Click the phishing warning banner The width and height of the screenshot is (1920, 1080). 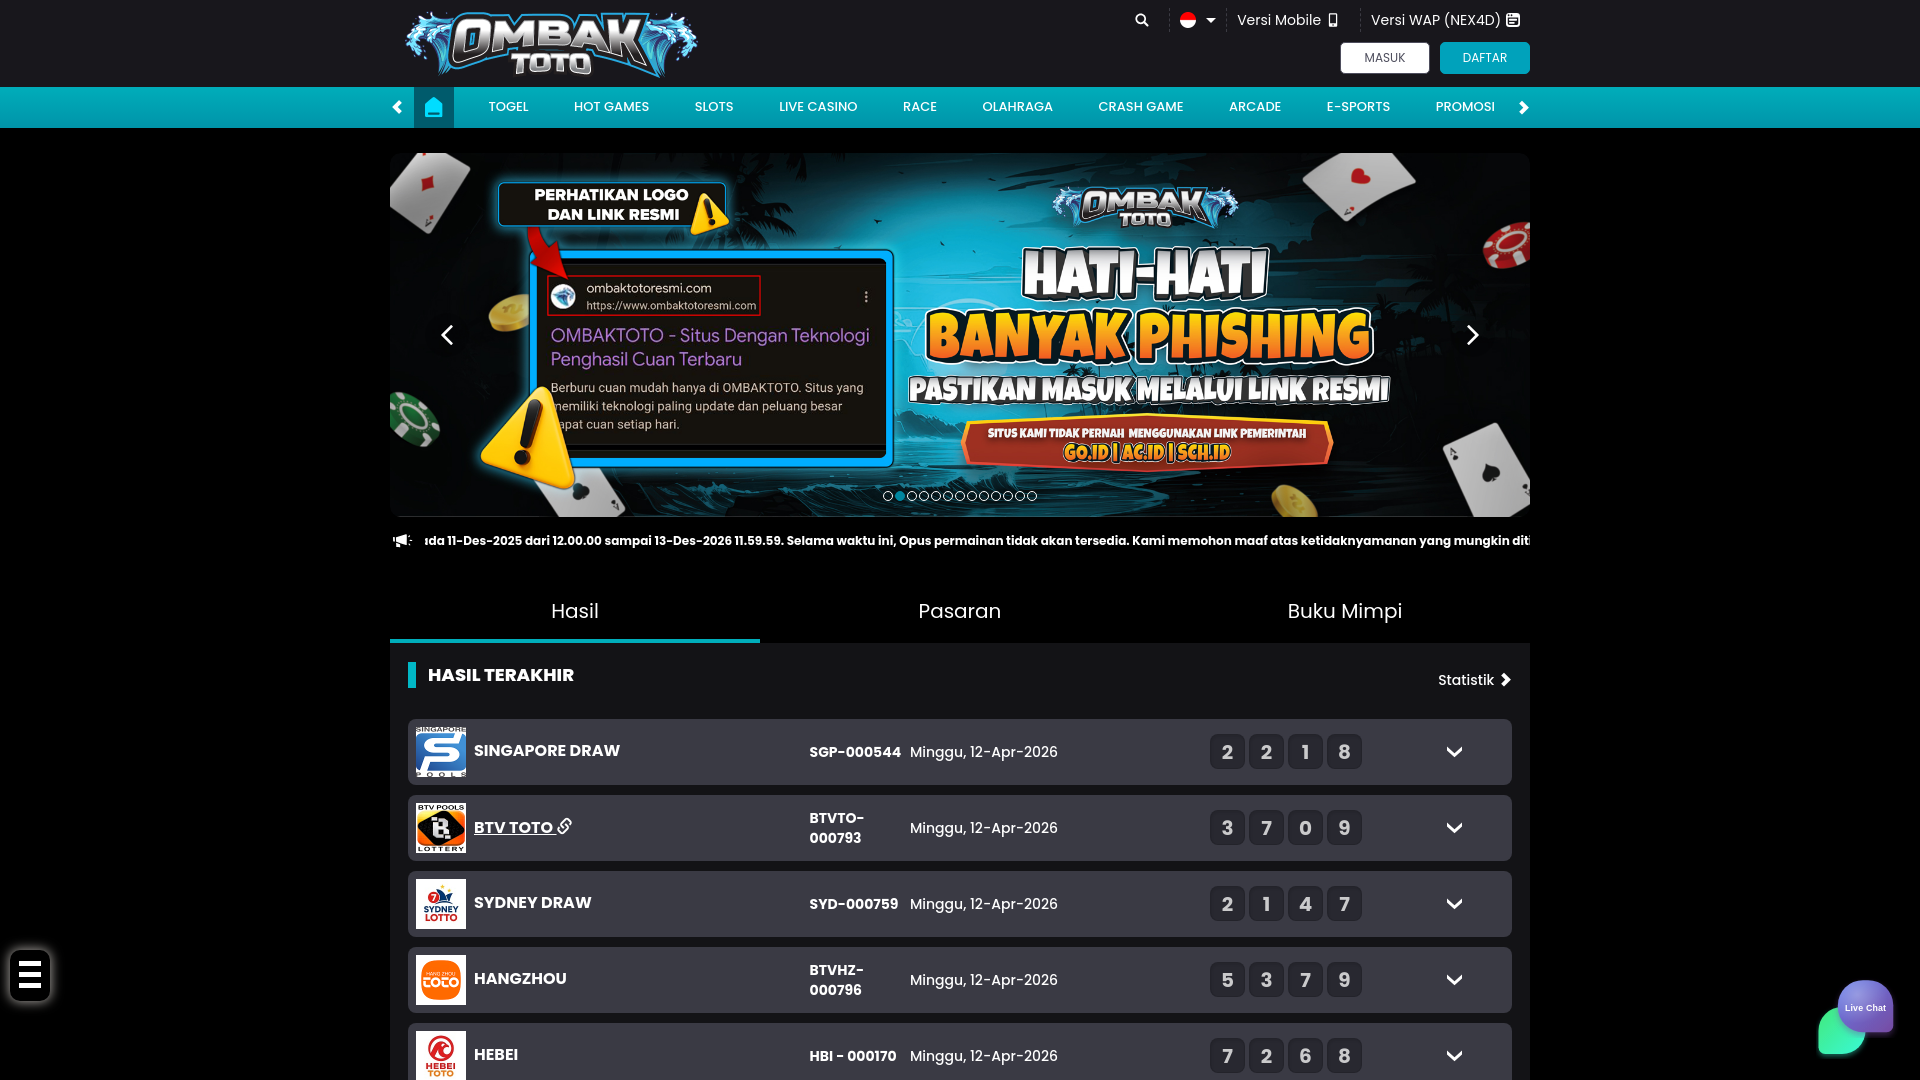click(x=960, y=335)
